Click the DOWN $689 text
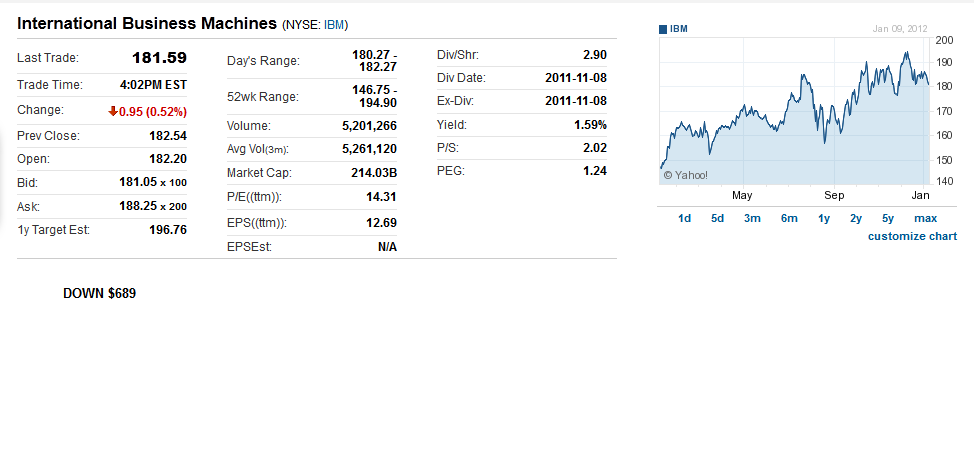 pyautogui.click(x=99, y=293)
